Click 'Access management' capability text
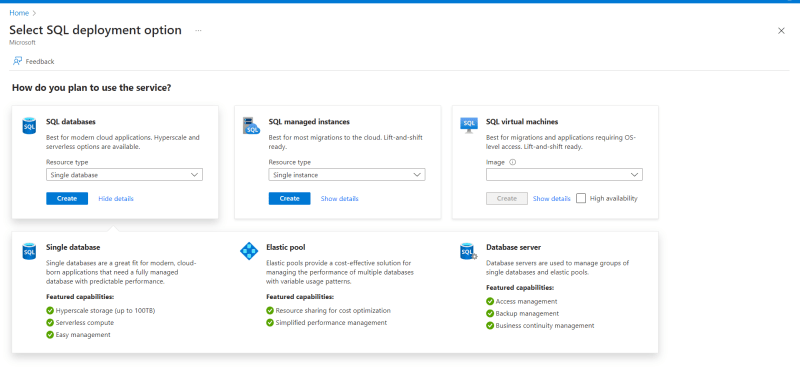 click(x=527, y=302)
